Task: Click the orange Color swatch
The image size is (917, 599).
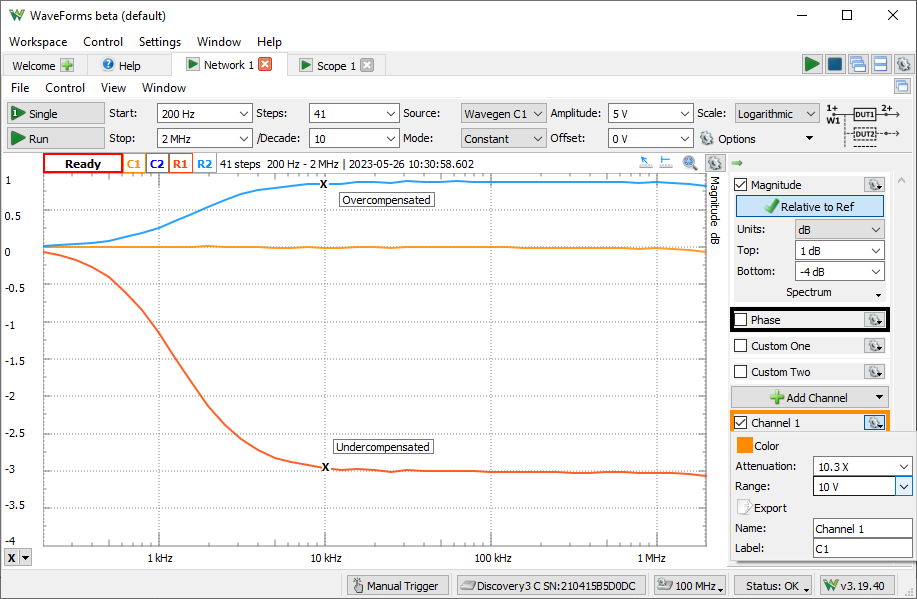Action: coord(744,446)
